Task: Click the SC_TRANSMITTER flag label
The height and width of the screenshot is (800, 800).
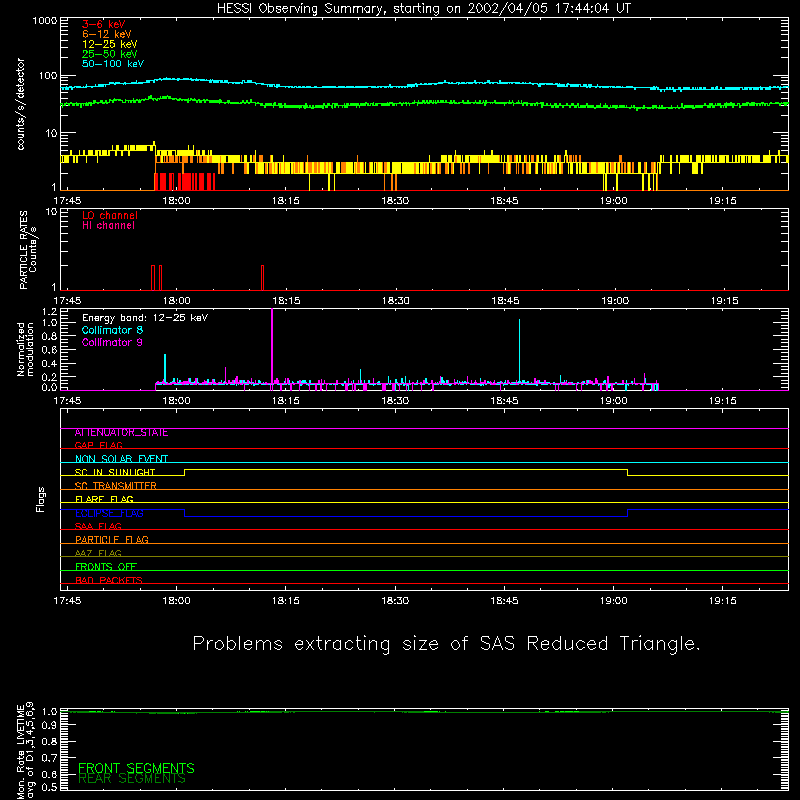Action: point(115,486)
